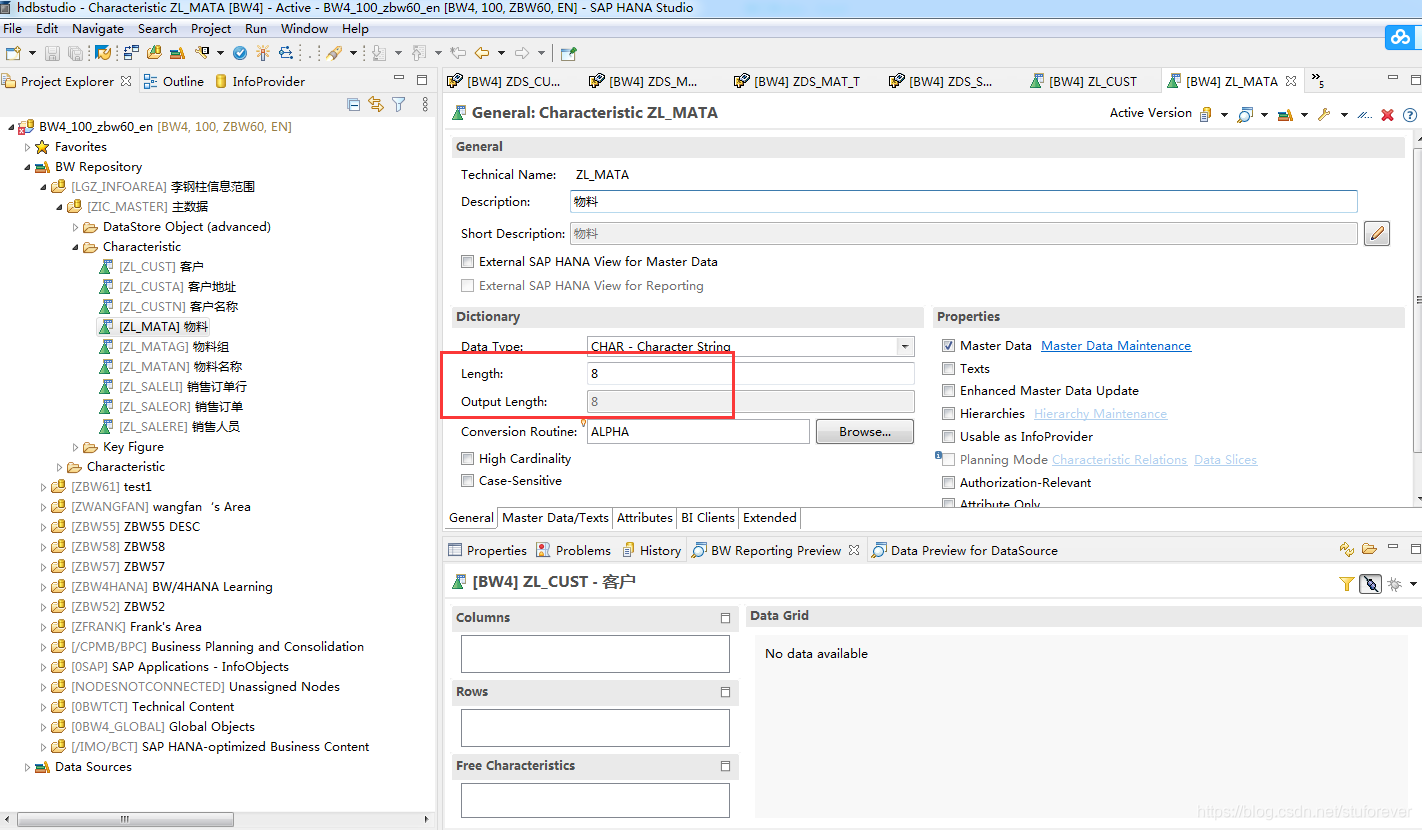Click the wrench tools icon in the editor toolbar
This screenshot has width=1422, height=830.
click(x=1325, y=115)
